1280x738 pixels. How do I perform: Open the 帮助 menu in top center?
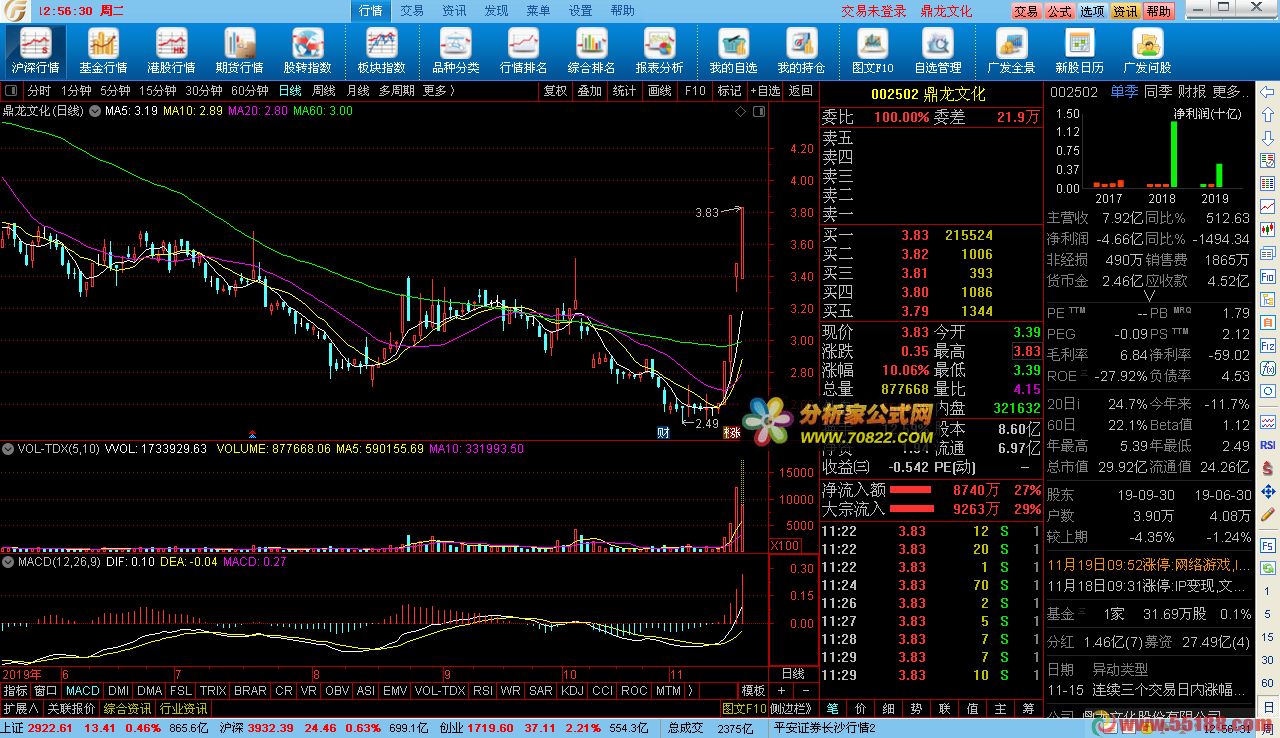click(622, 11)
